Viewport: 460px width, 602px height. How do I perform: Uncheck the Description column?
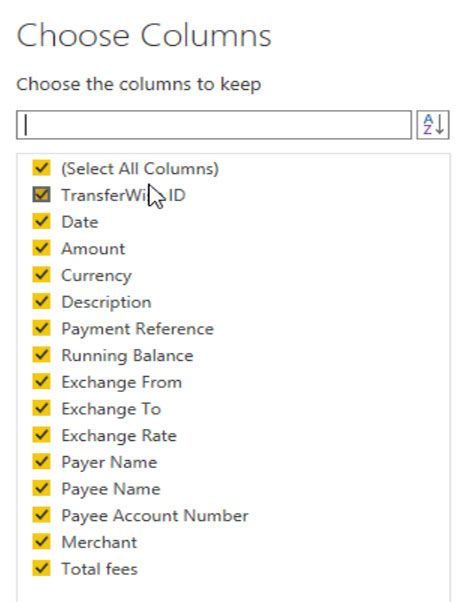point(41,301)
